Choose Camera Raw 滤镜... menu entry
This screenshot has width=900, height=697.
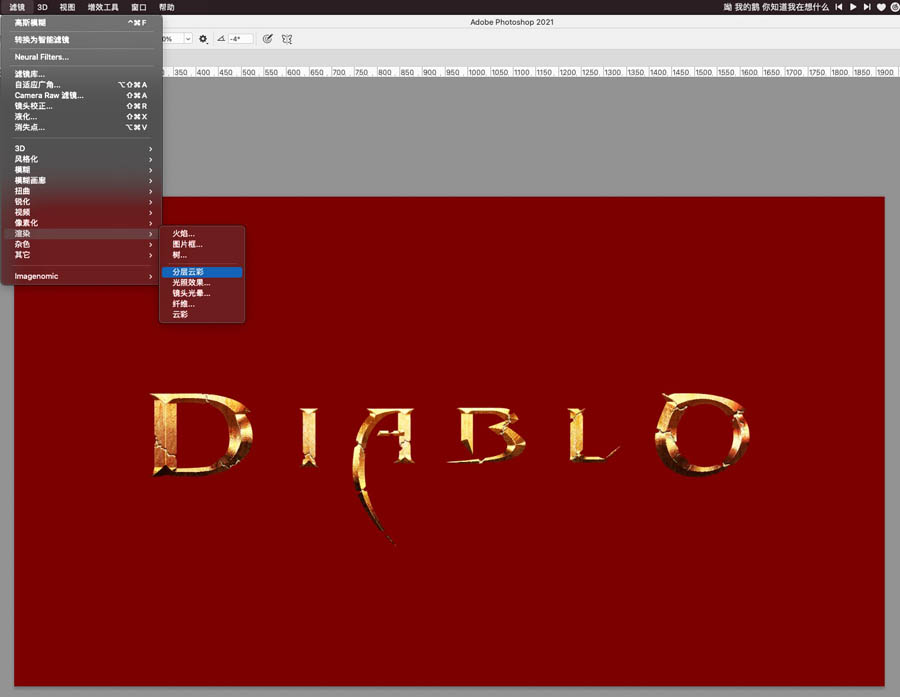point(49,95)
